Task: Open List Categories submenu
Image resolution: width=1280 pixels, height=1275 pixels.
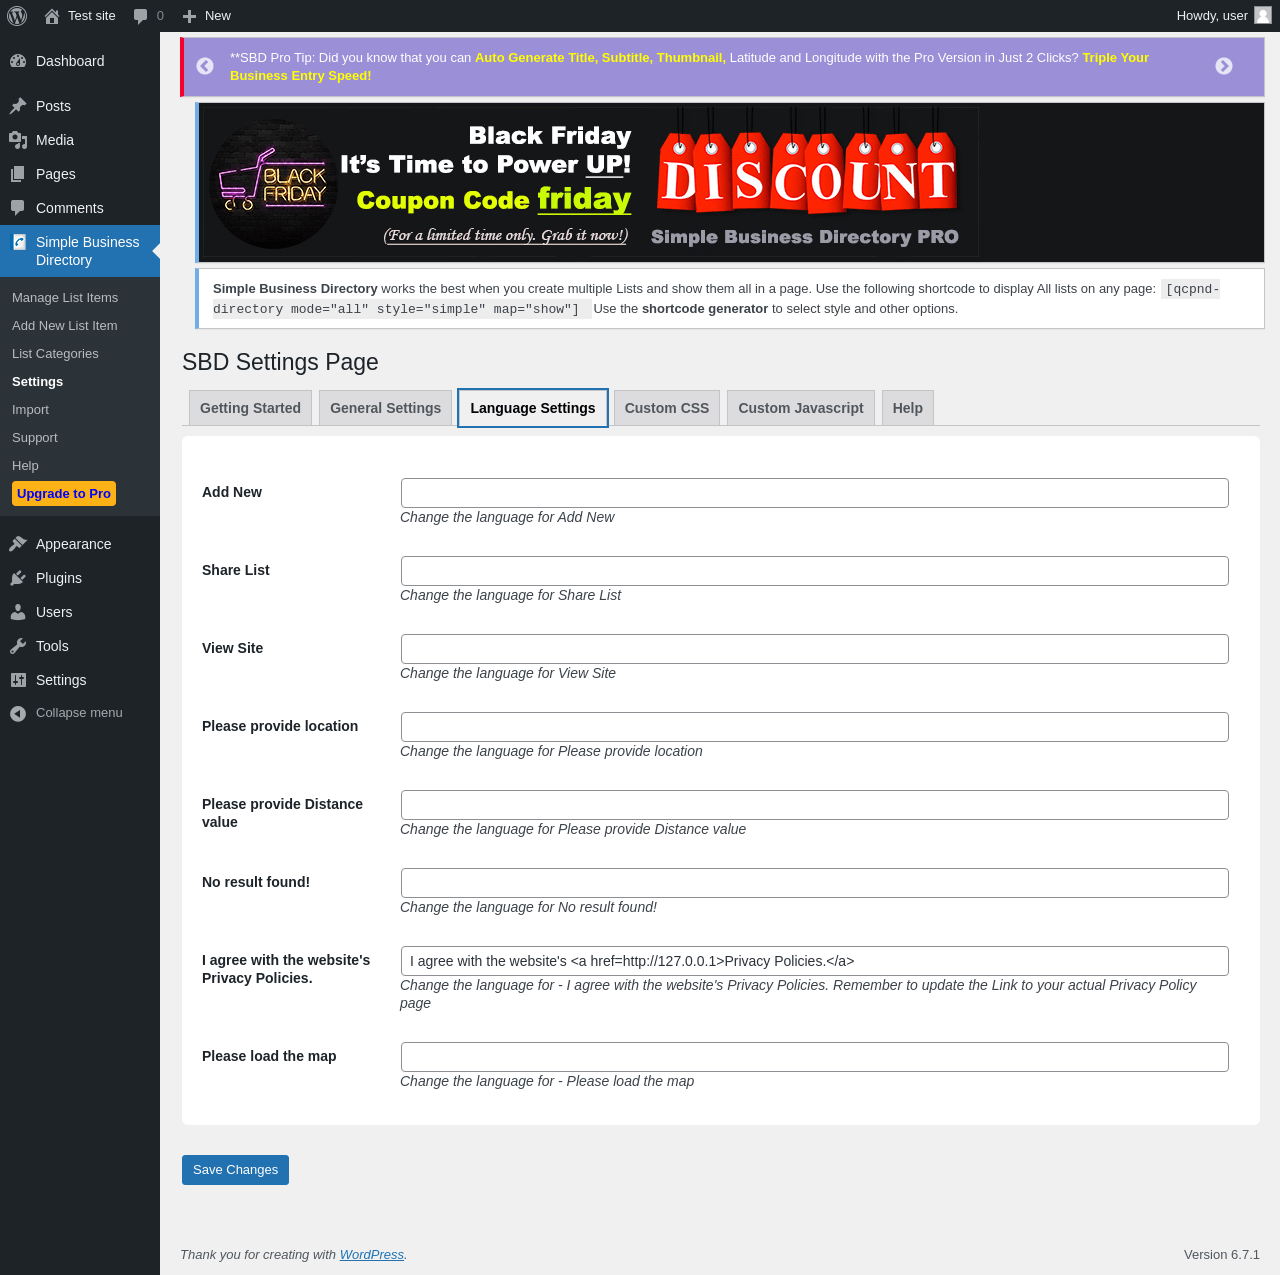Action: [x=55, y=354]
